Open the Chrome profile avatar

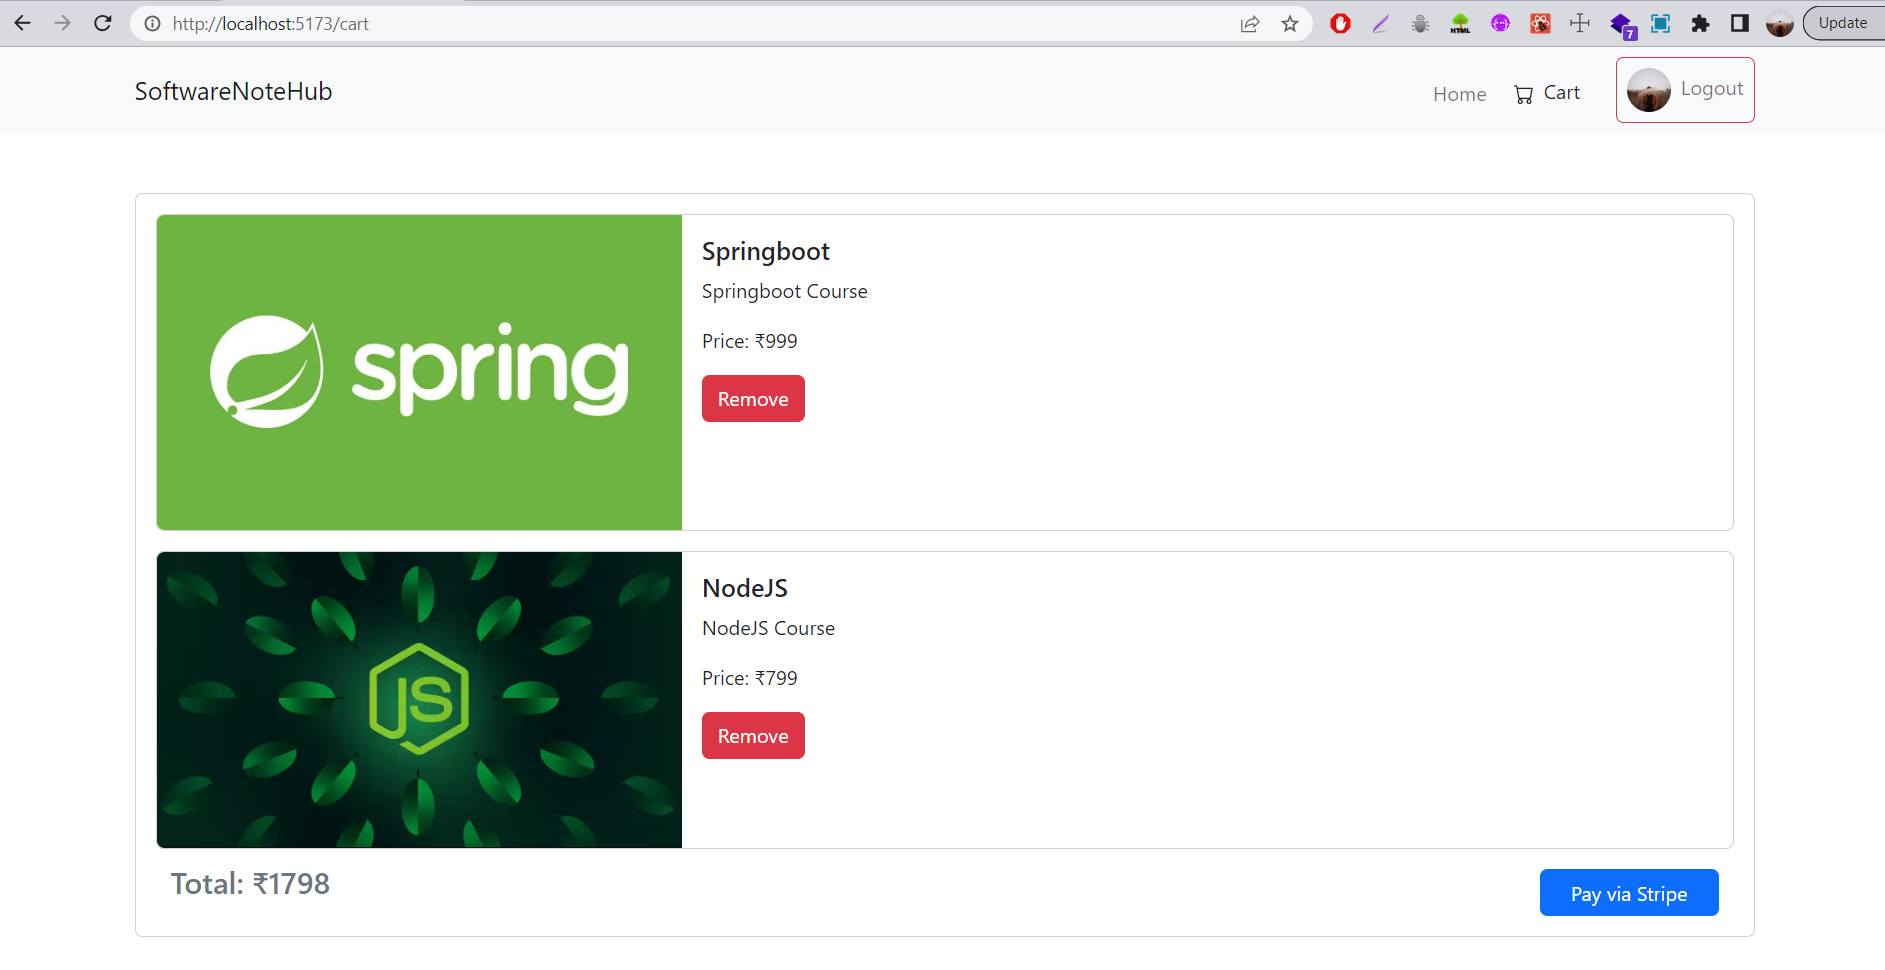tap(1780, 23)
